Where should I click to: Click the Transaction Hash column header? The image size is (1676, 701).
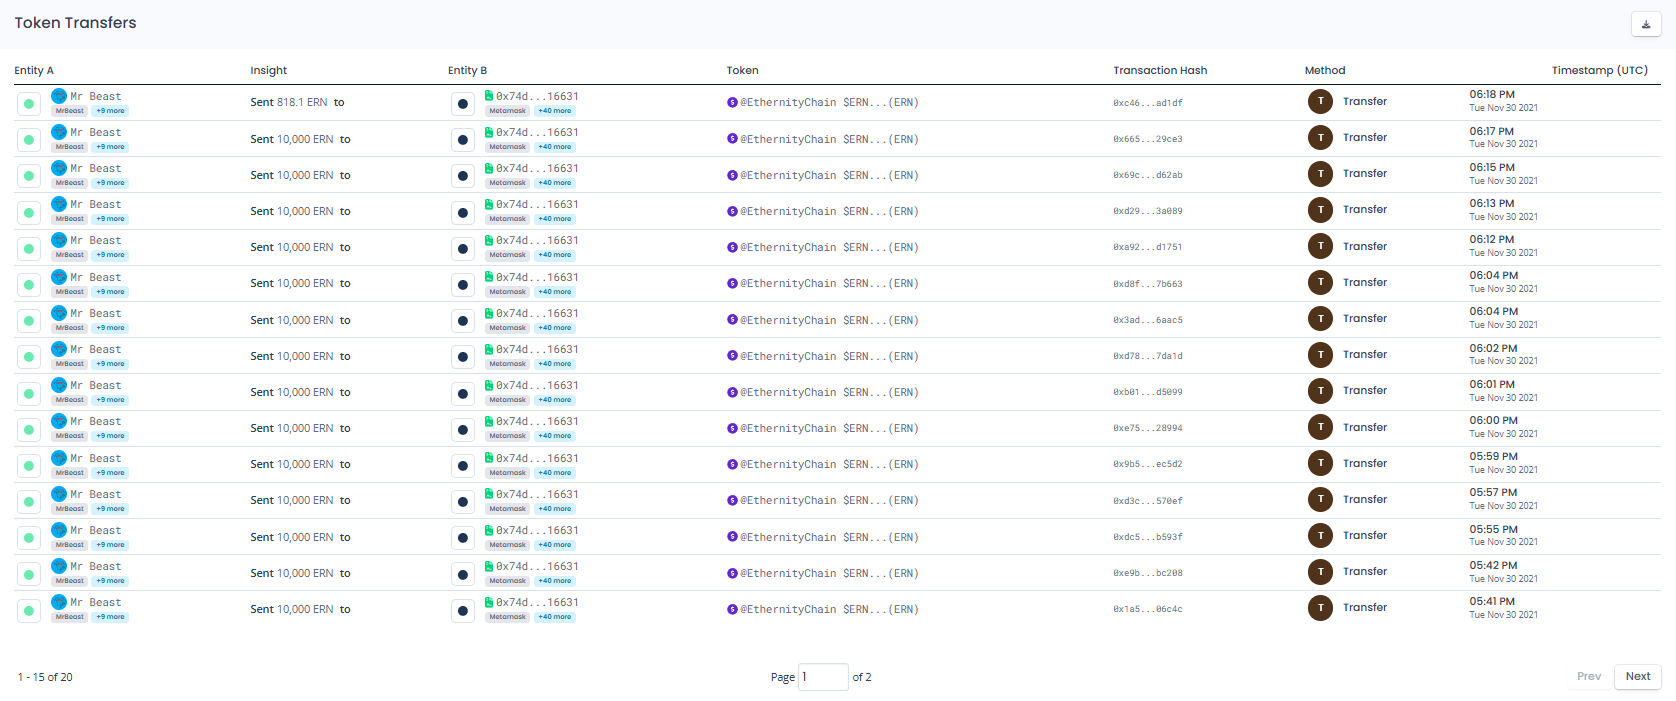click(x=1159, y=70)
